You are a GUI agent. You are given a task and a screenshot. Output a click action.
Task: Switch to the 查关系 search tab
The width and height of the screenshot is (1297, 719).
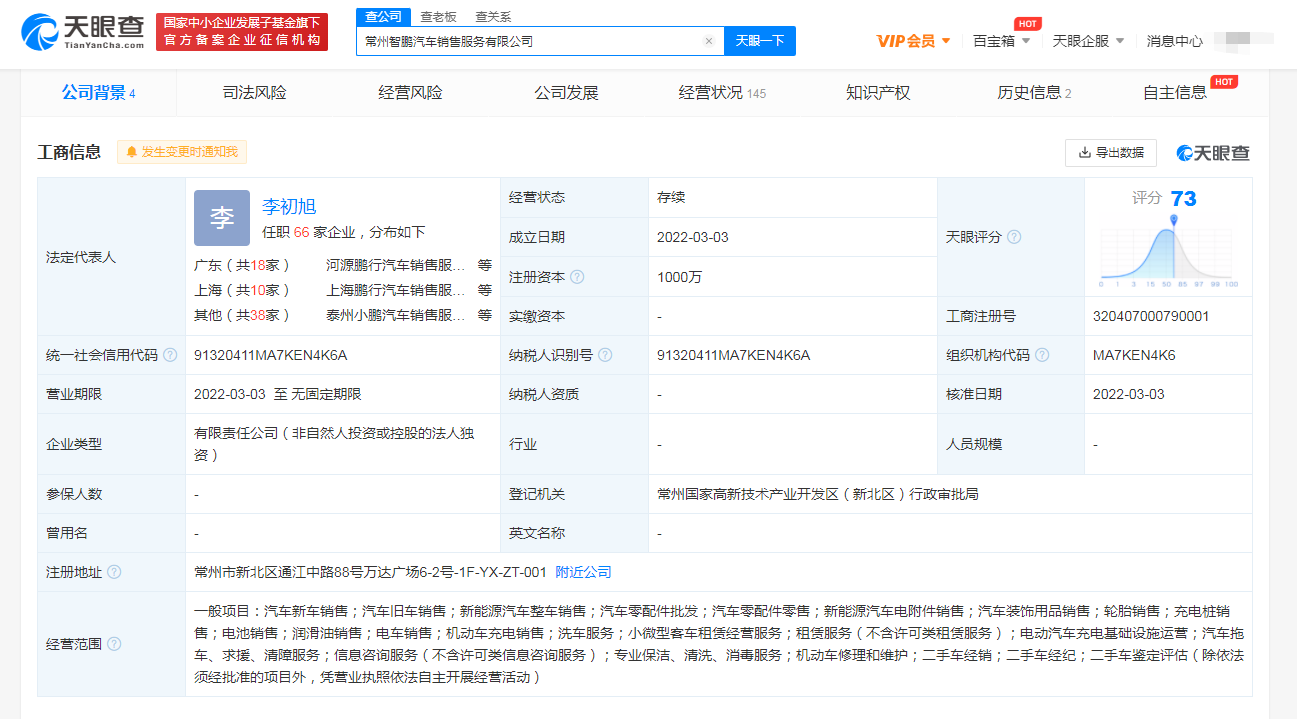click(493, 17)
